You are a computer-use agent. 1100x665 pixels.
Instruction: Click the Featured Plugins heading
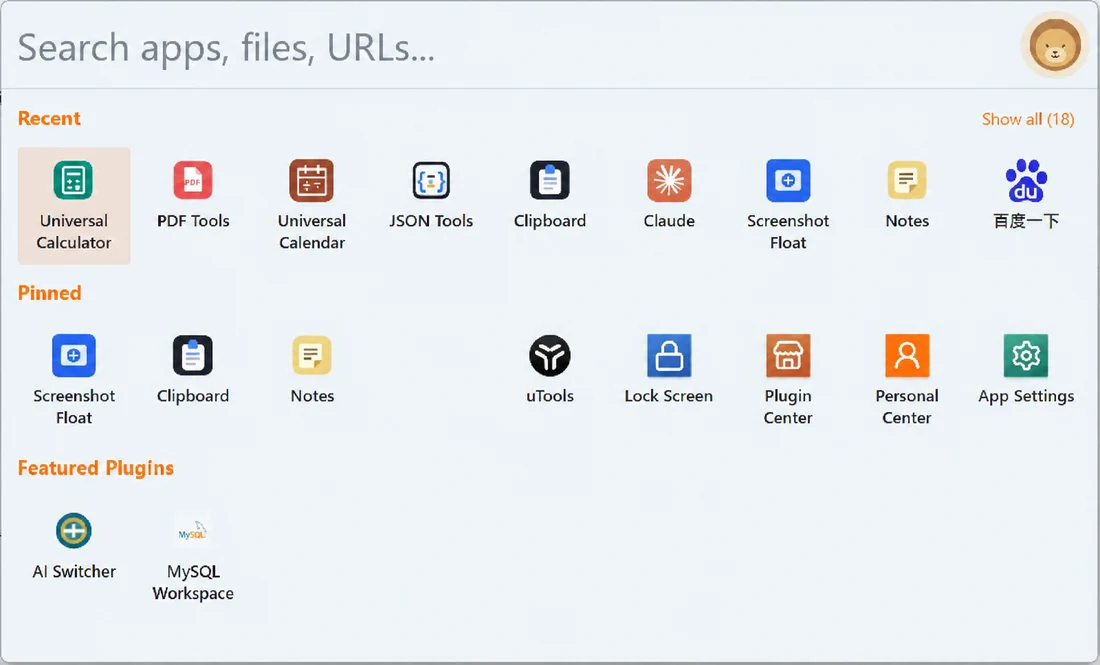coord(96,469)
